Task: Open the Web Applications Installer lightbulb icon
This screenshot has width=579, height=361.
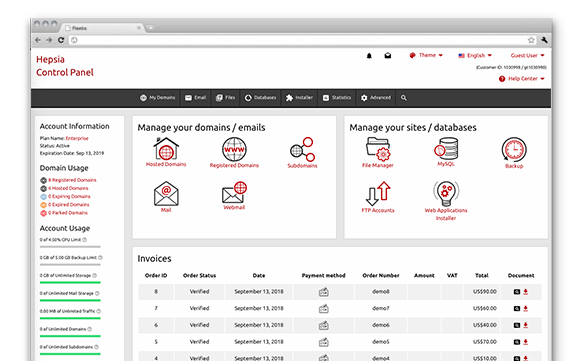Action: (446, 193)
